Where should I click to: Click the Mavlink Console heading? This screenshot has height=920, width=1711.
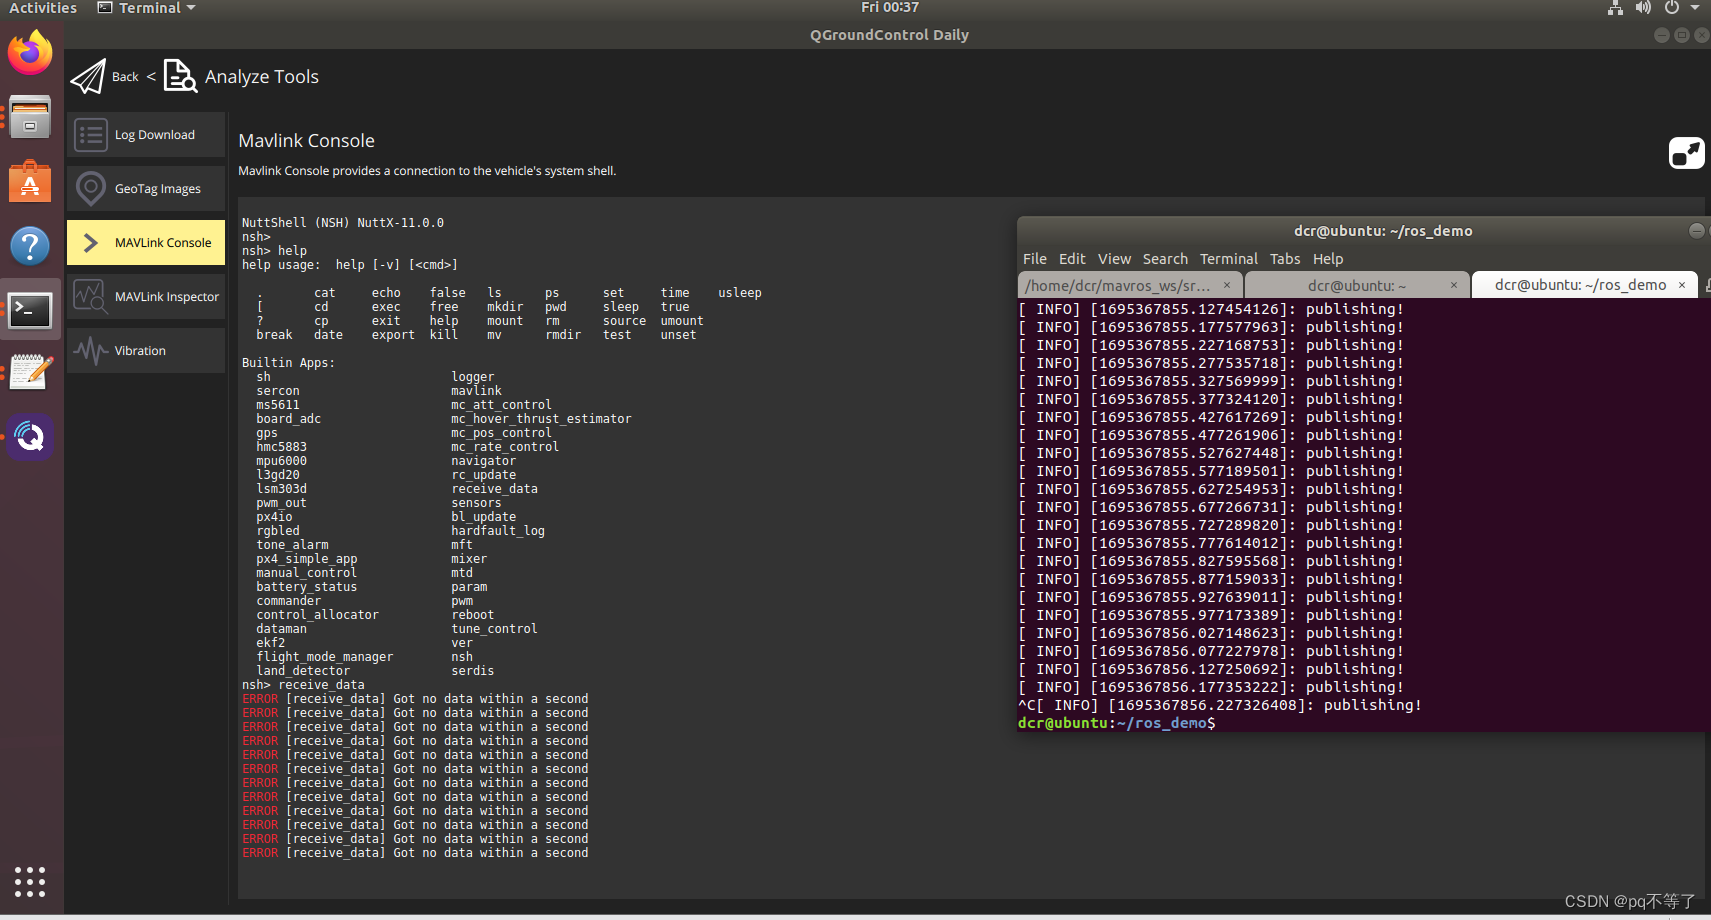(306, 141)
